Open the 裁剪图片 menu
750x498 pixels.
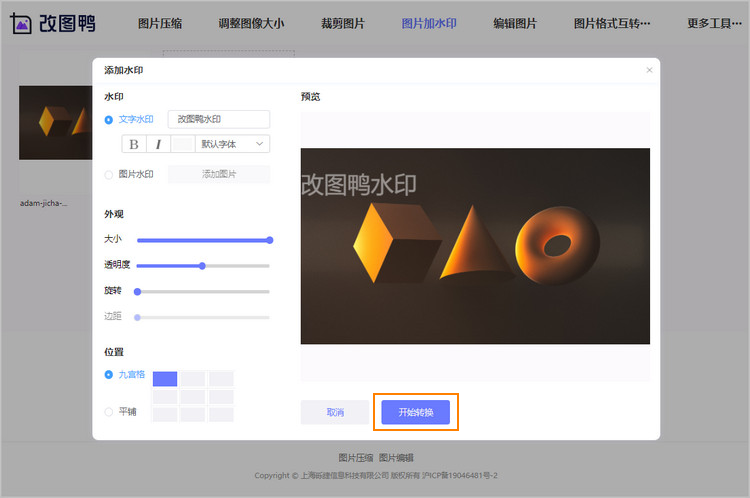(342, 23)
